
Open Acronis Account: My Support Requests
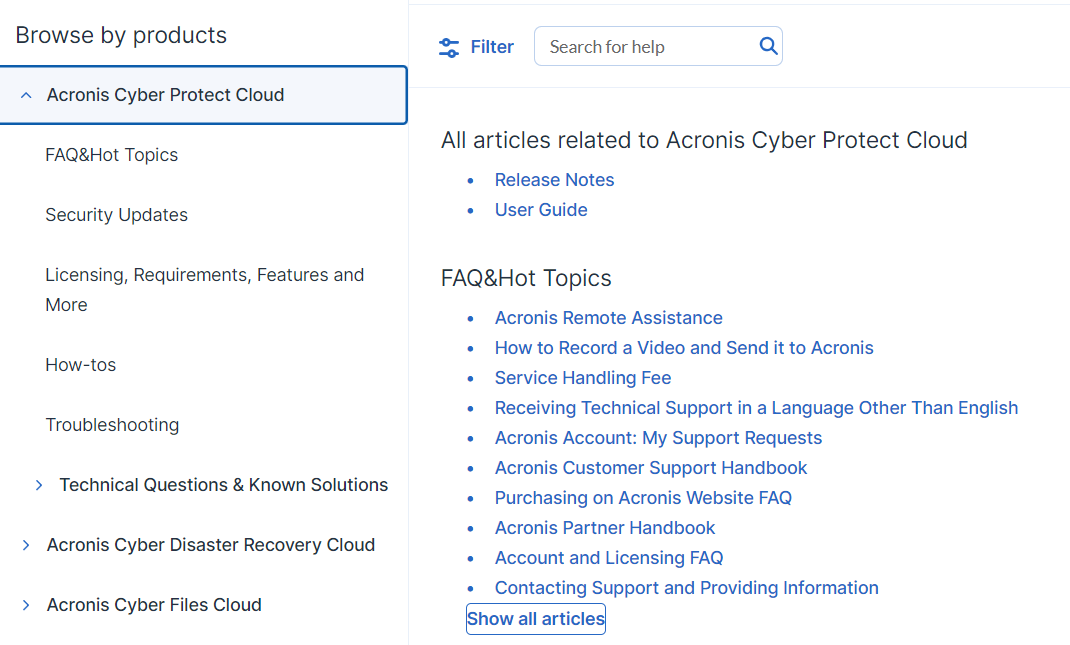[x=658, y=438]
